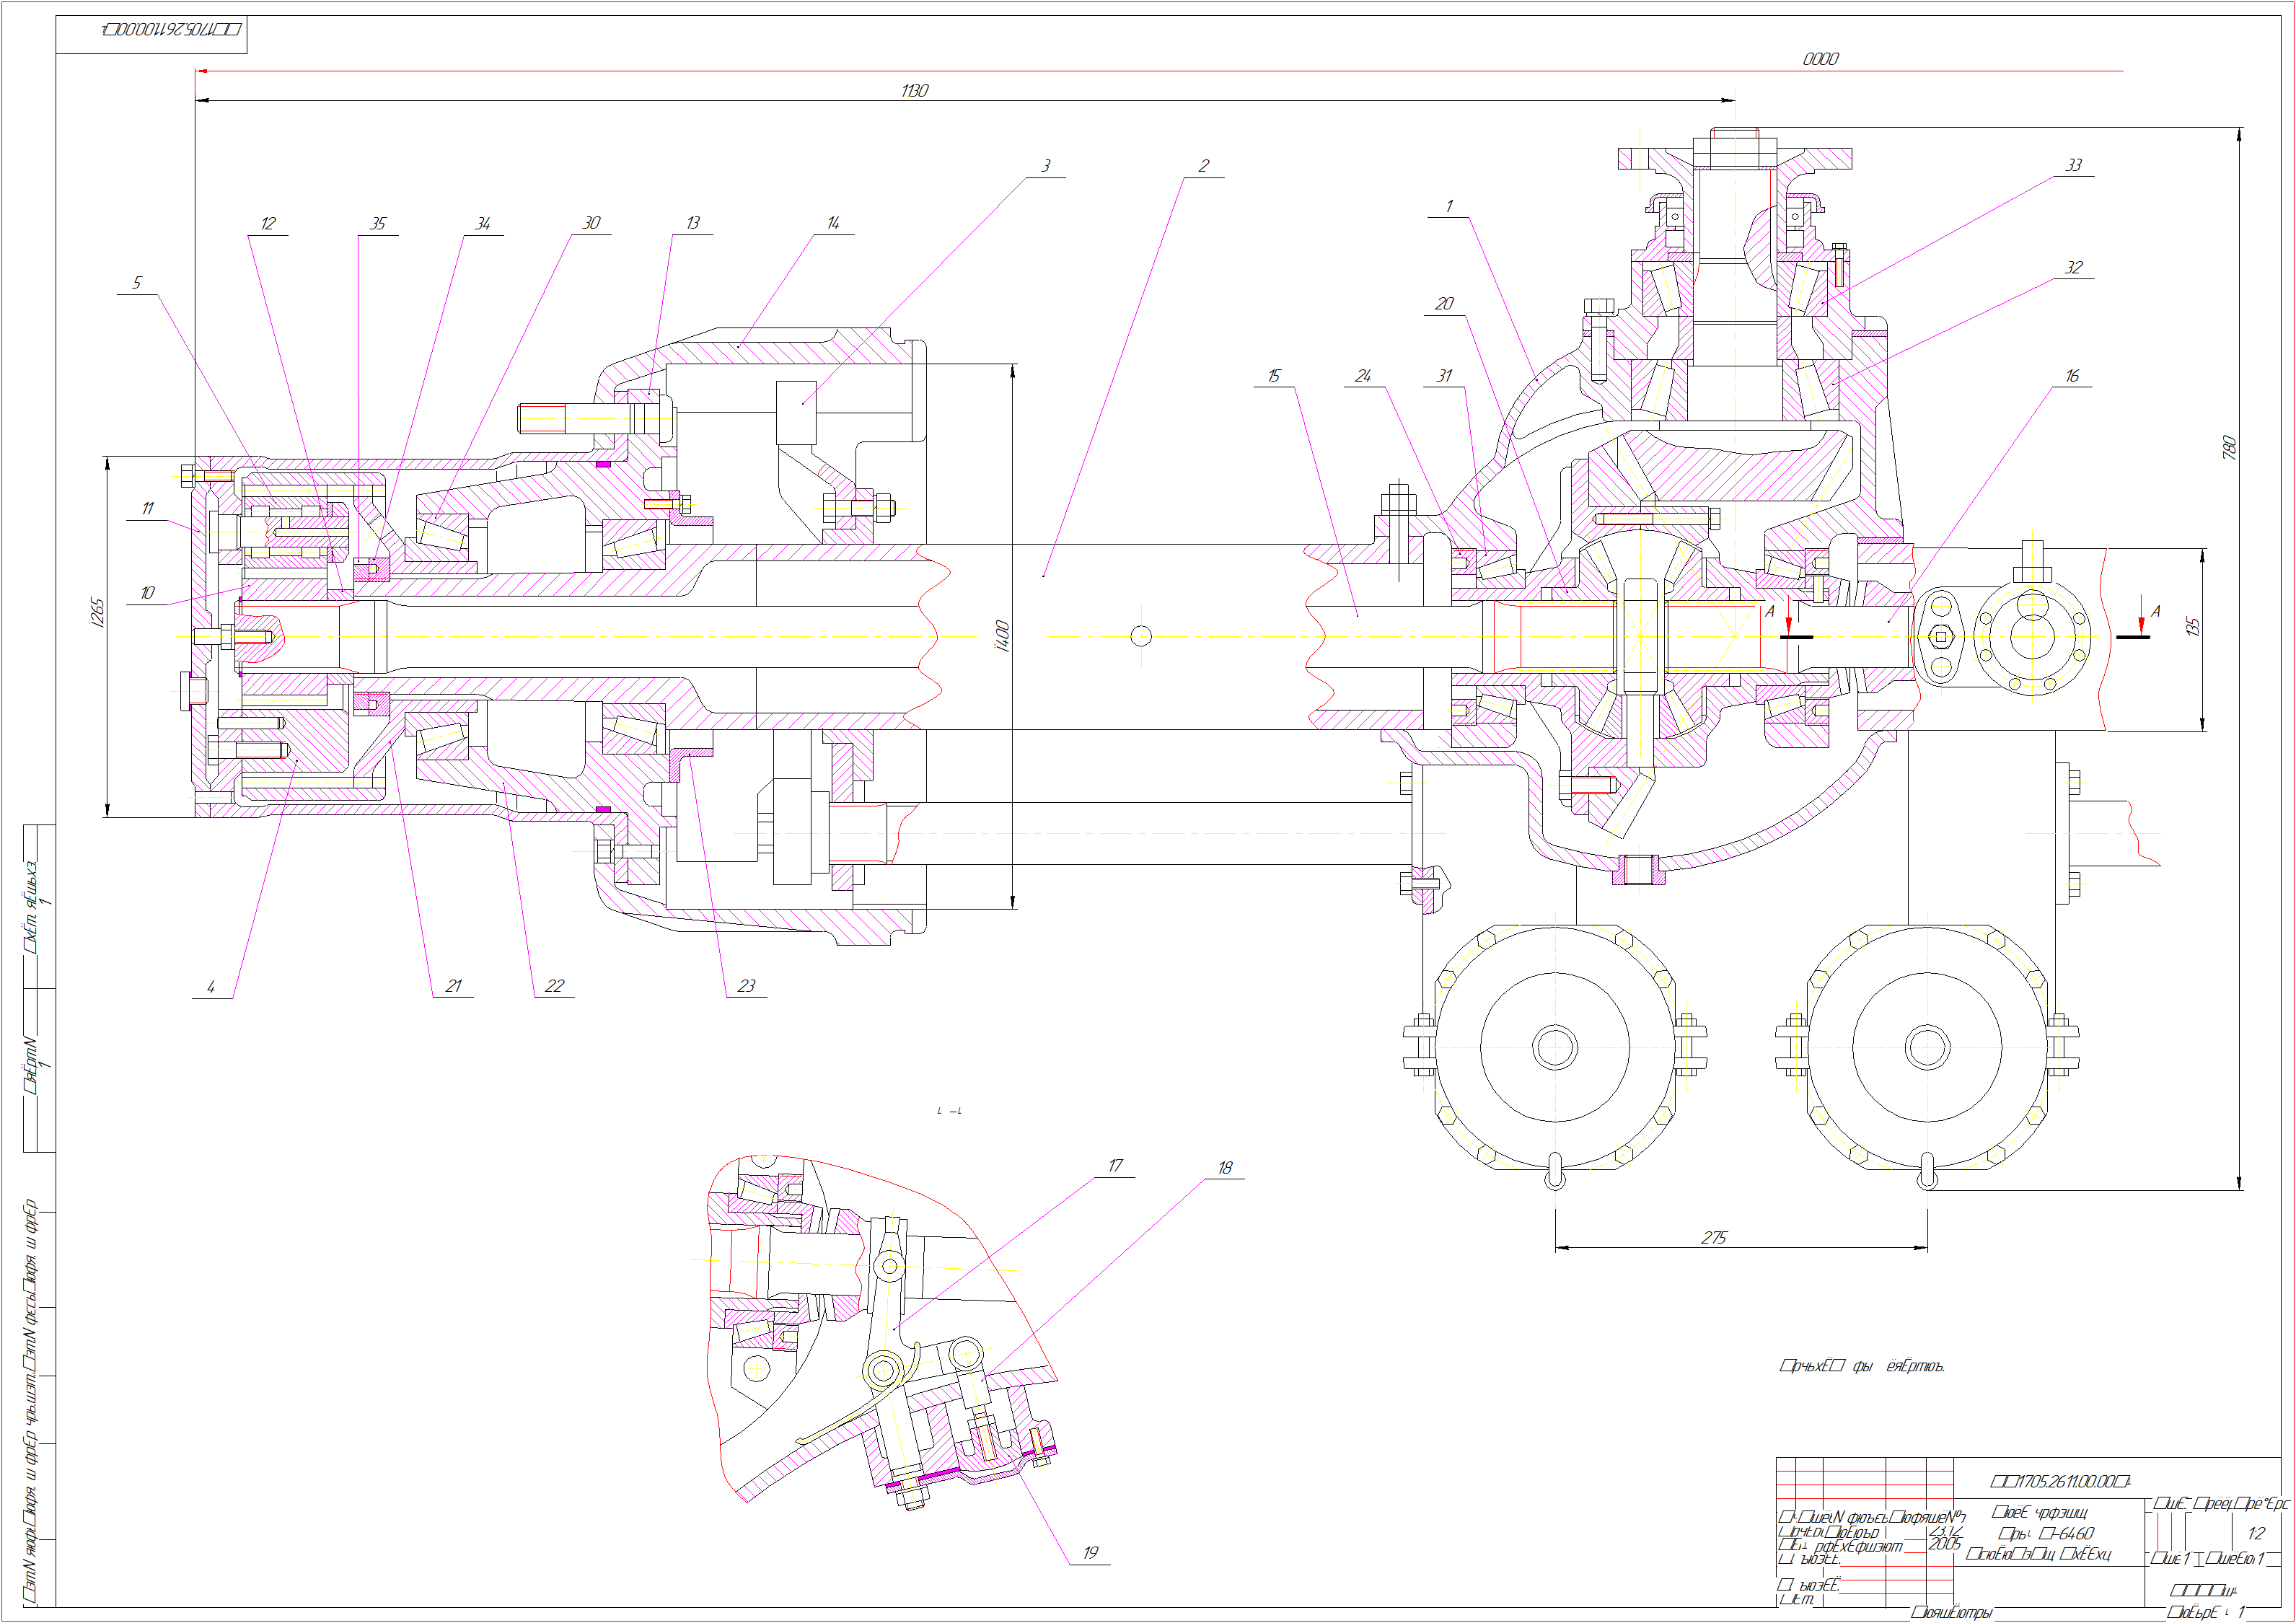Select the 1400 vertical dimension text
Screen dimensions: 2296x1623
[1002, 635]
